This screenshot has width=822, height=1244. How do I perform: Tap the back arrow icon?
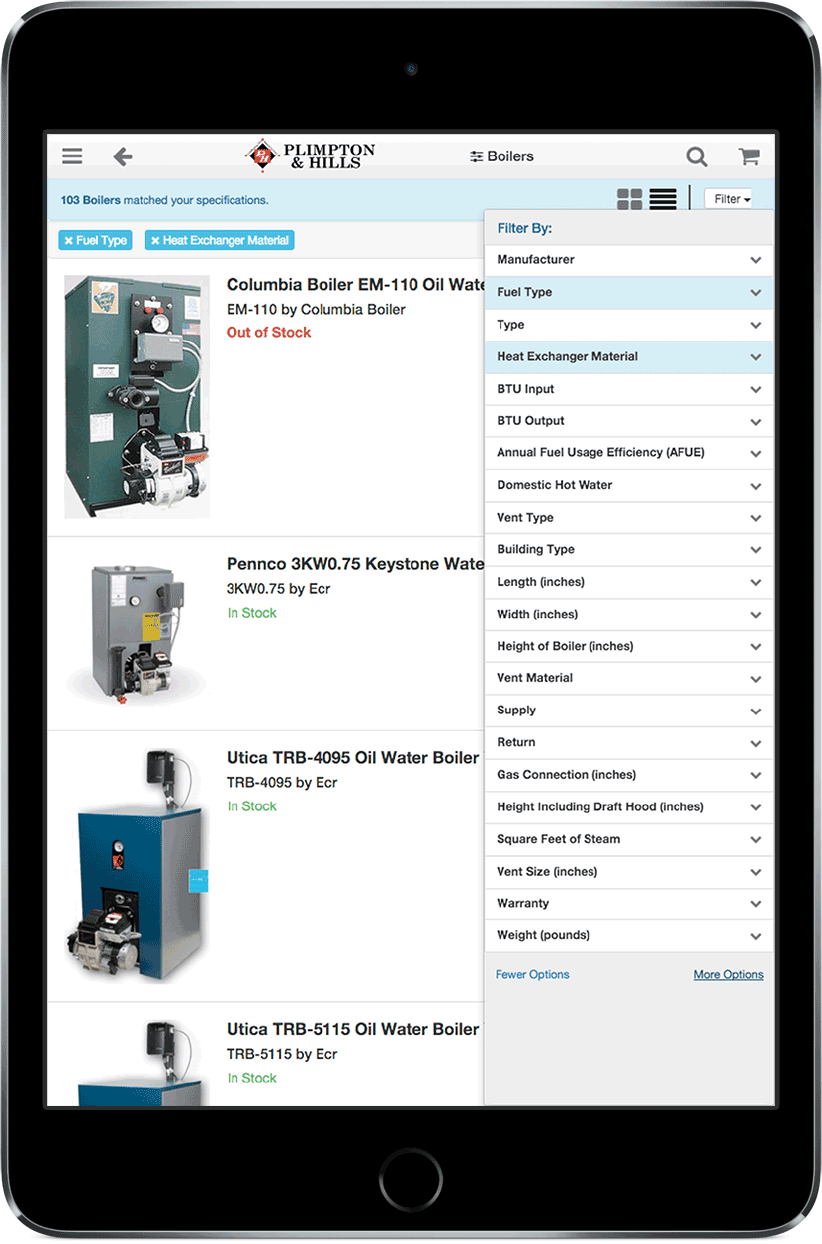pos(122,156)
